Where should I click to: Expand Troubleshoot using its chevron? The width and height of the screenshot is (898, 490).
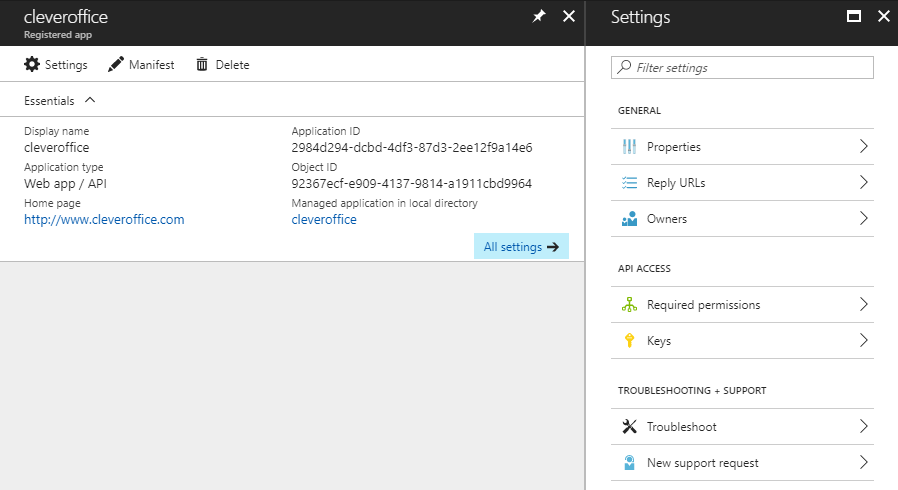click(864, 426)
